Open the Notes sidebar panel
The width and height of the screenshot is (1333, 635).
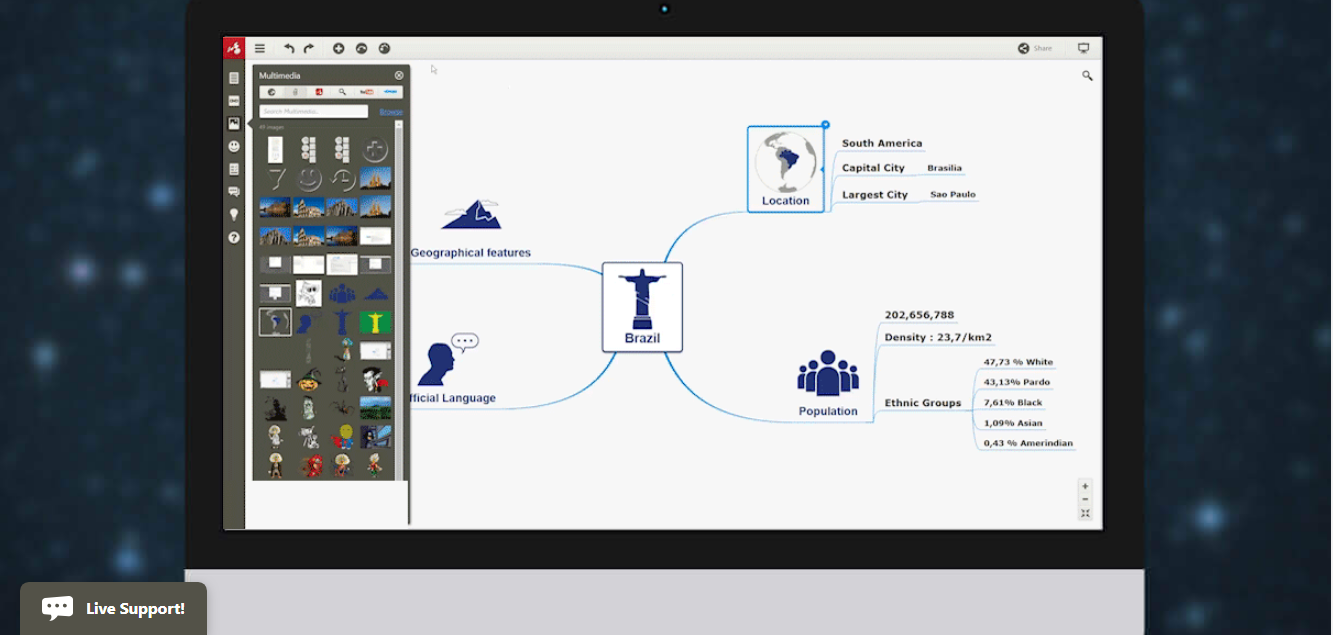(x=234, y=78)
